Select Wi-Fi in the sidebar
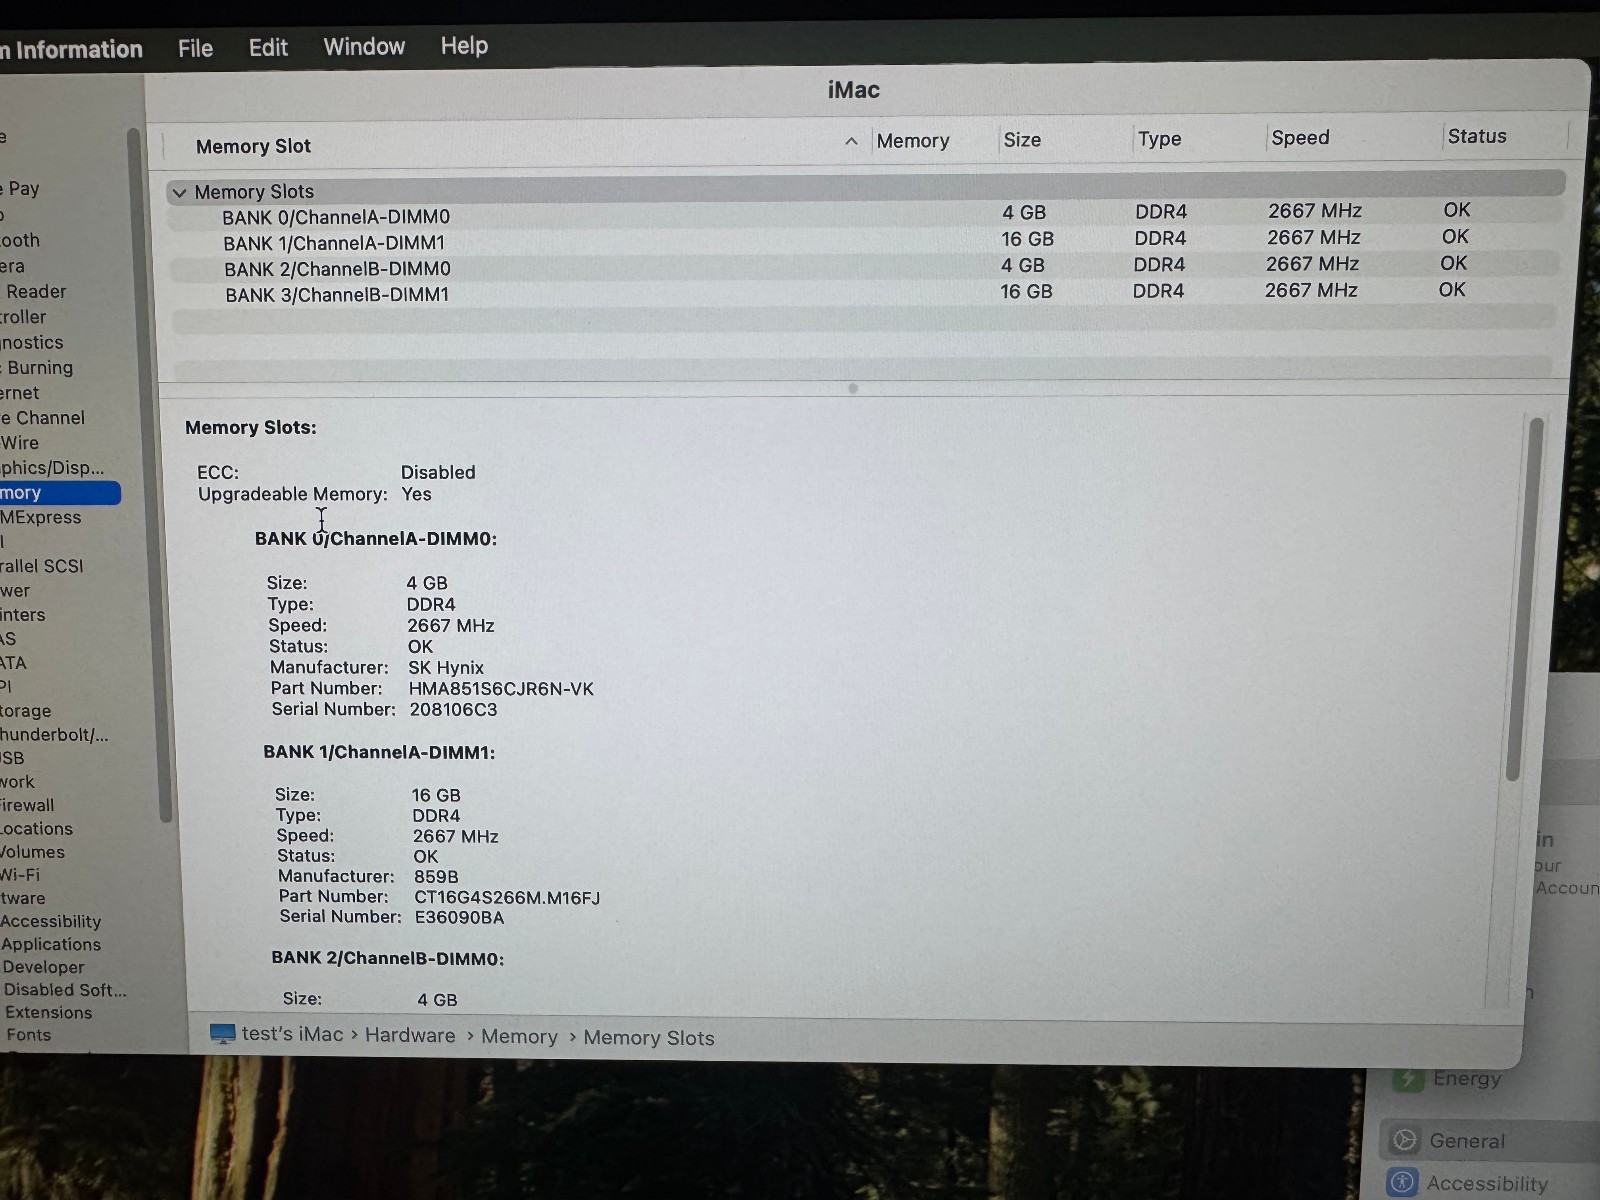Viewport: 1600px width, 1200px height. click(20, 875)
